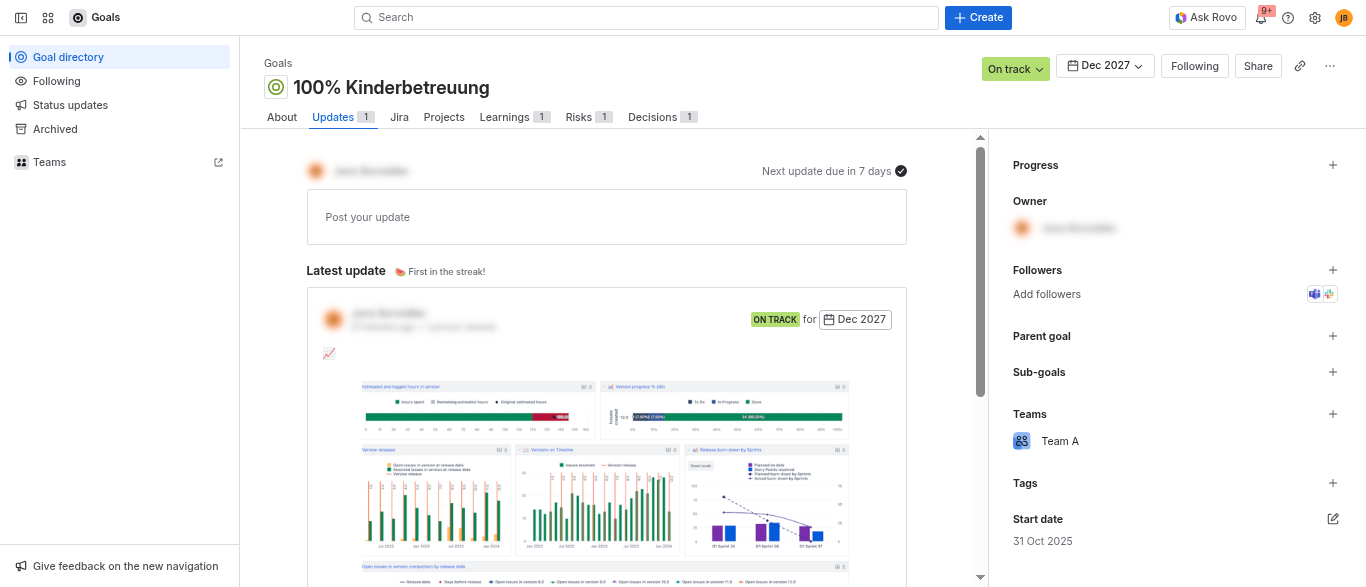Add a sub-goal with the plus icon

(x=1333, y=372)
